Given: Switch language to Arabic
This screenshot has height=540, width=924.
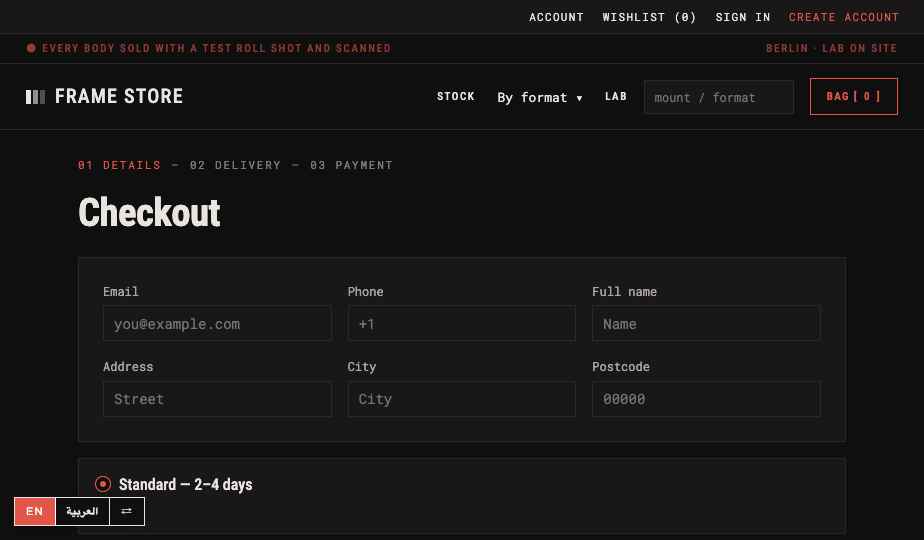Looking at the screenshot, I should pyautogui.click(x=82, y=511).
